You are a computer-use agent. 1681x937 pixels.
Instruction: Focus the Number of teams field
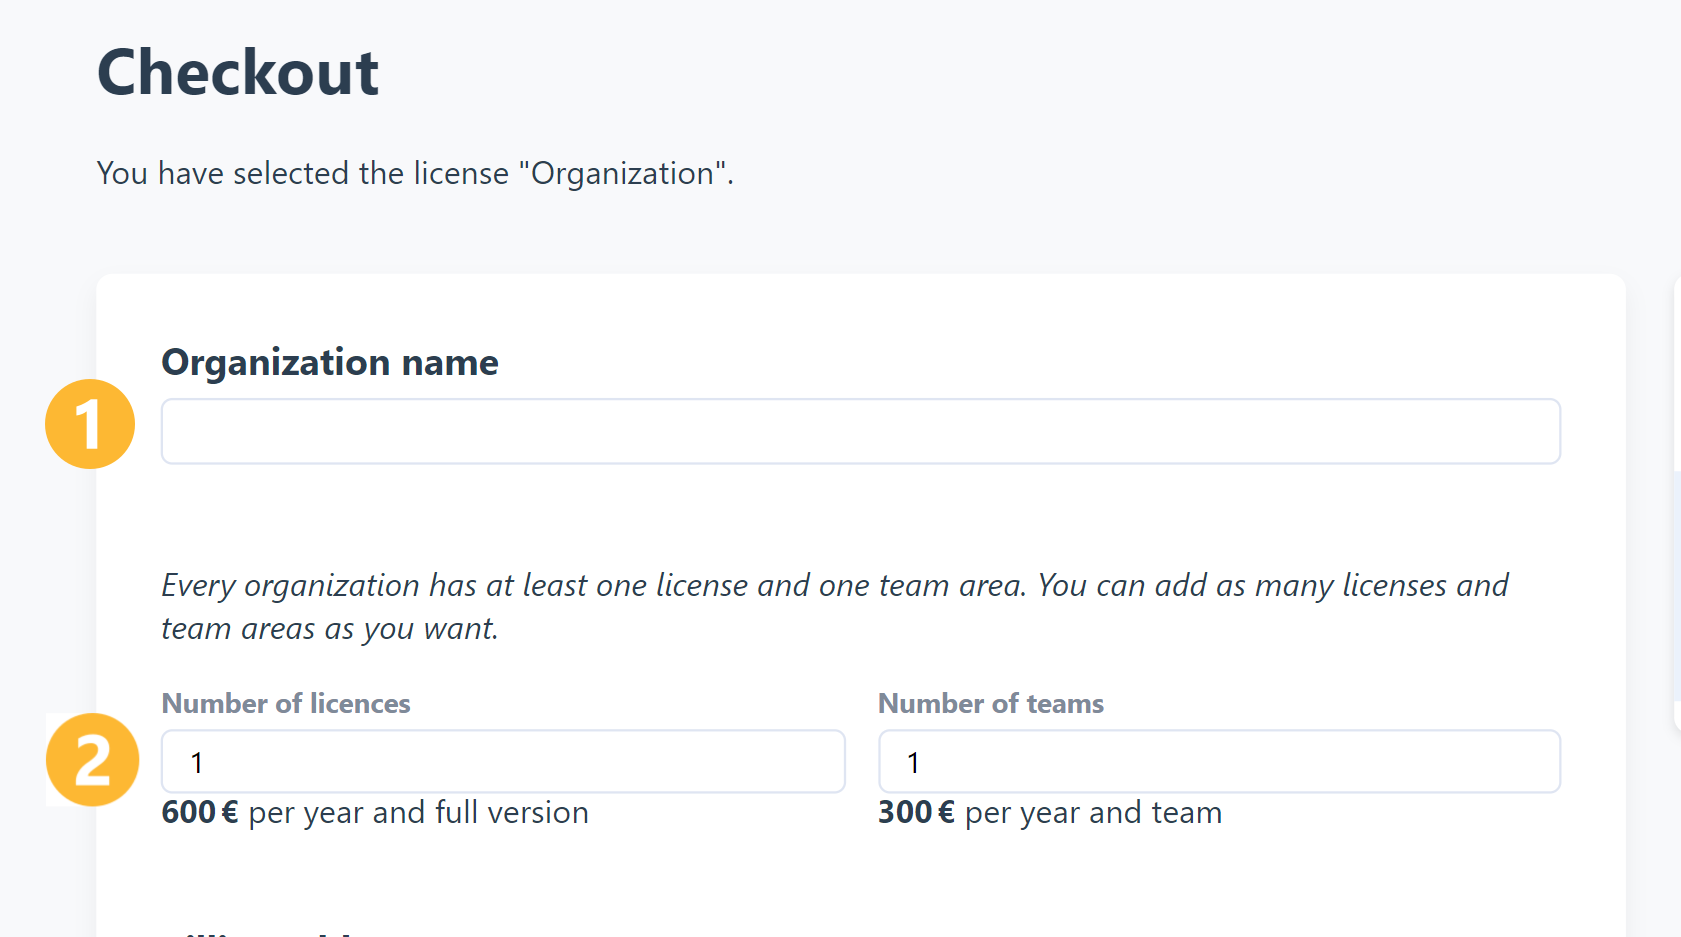click(x=1219, y=761)
